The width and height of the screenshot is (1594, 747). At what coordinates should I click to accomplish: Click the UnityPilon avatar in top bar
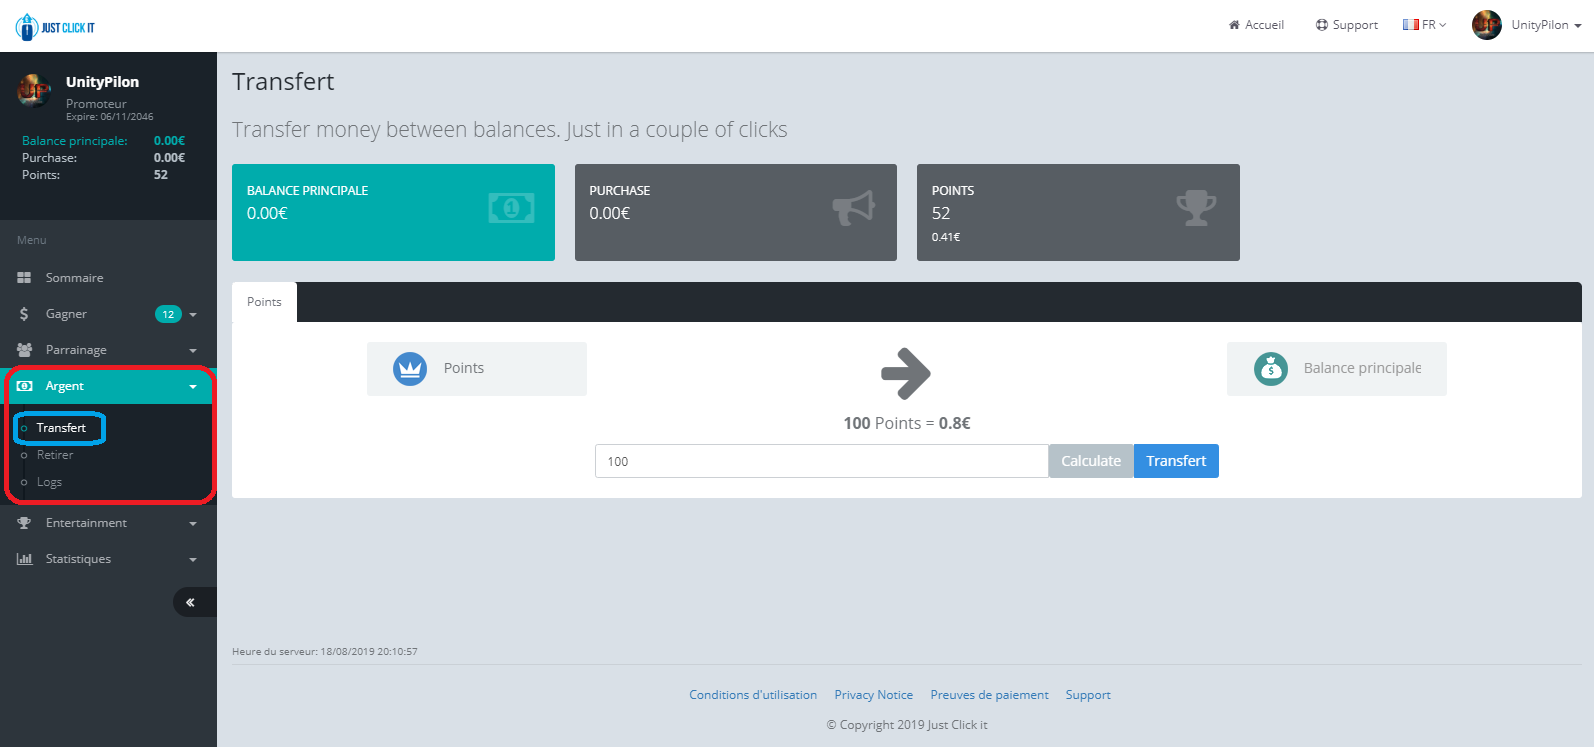tap(1486, 25)
